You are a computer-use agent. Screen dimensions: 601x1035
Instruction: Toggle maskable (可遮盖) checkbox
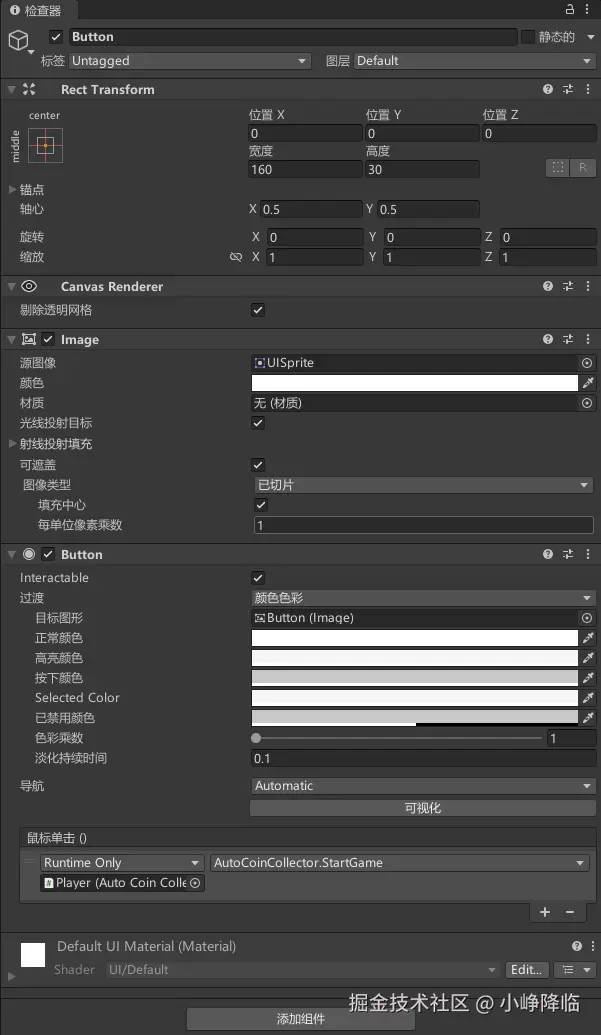click(x=258, y=465)
